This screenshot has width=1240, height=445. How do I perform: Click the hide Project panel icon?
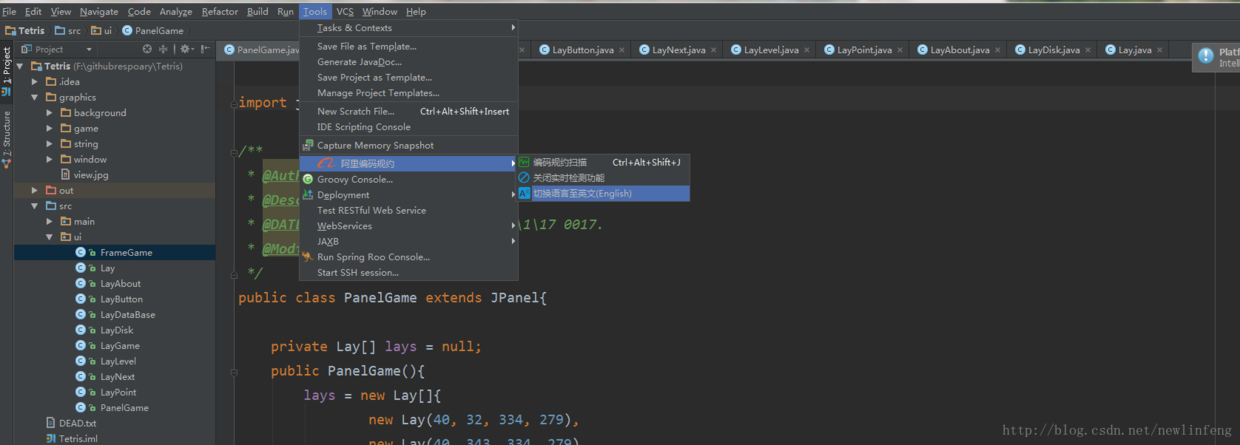pos(203,49)
